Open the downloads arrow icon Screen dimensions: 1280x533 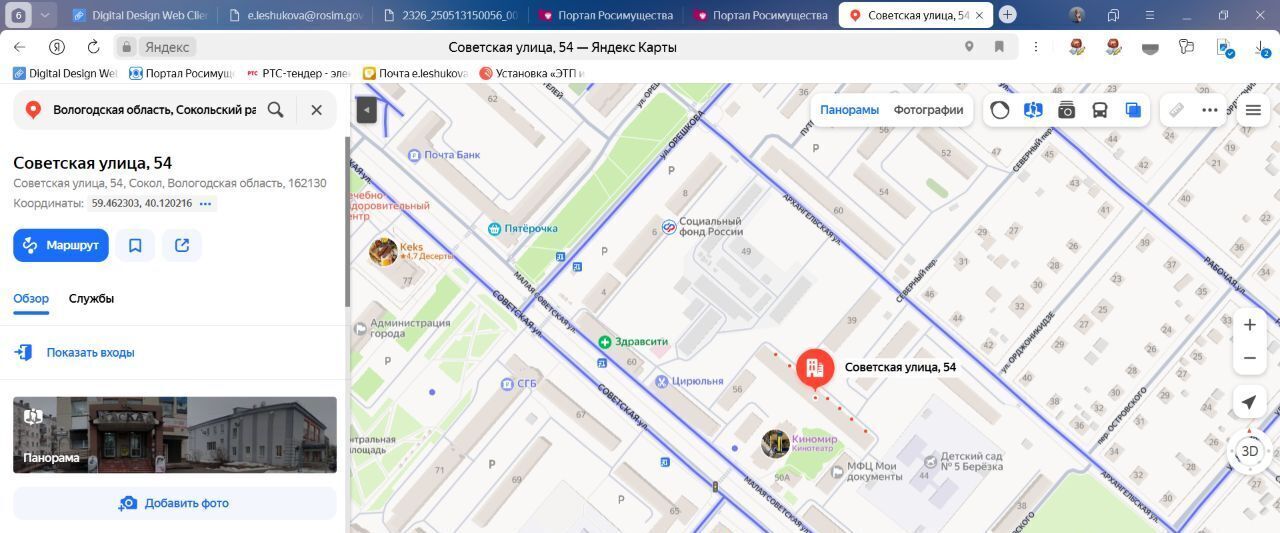pyautogui.click(x=1262, y=47)
